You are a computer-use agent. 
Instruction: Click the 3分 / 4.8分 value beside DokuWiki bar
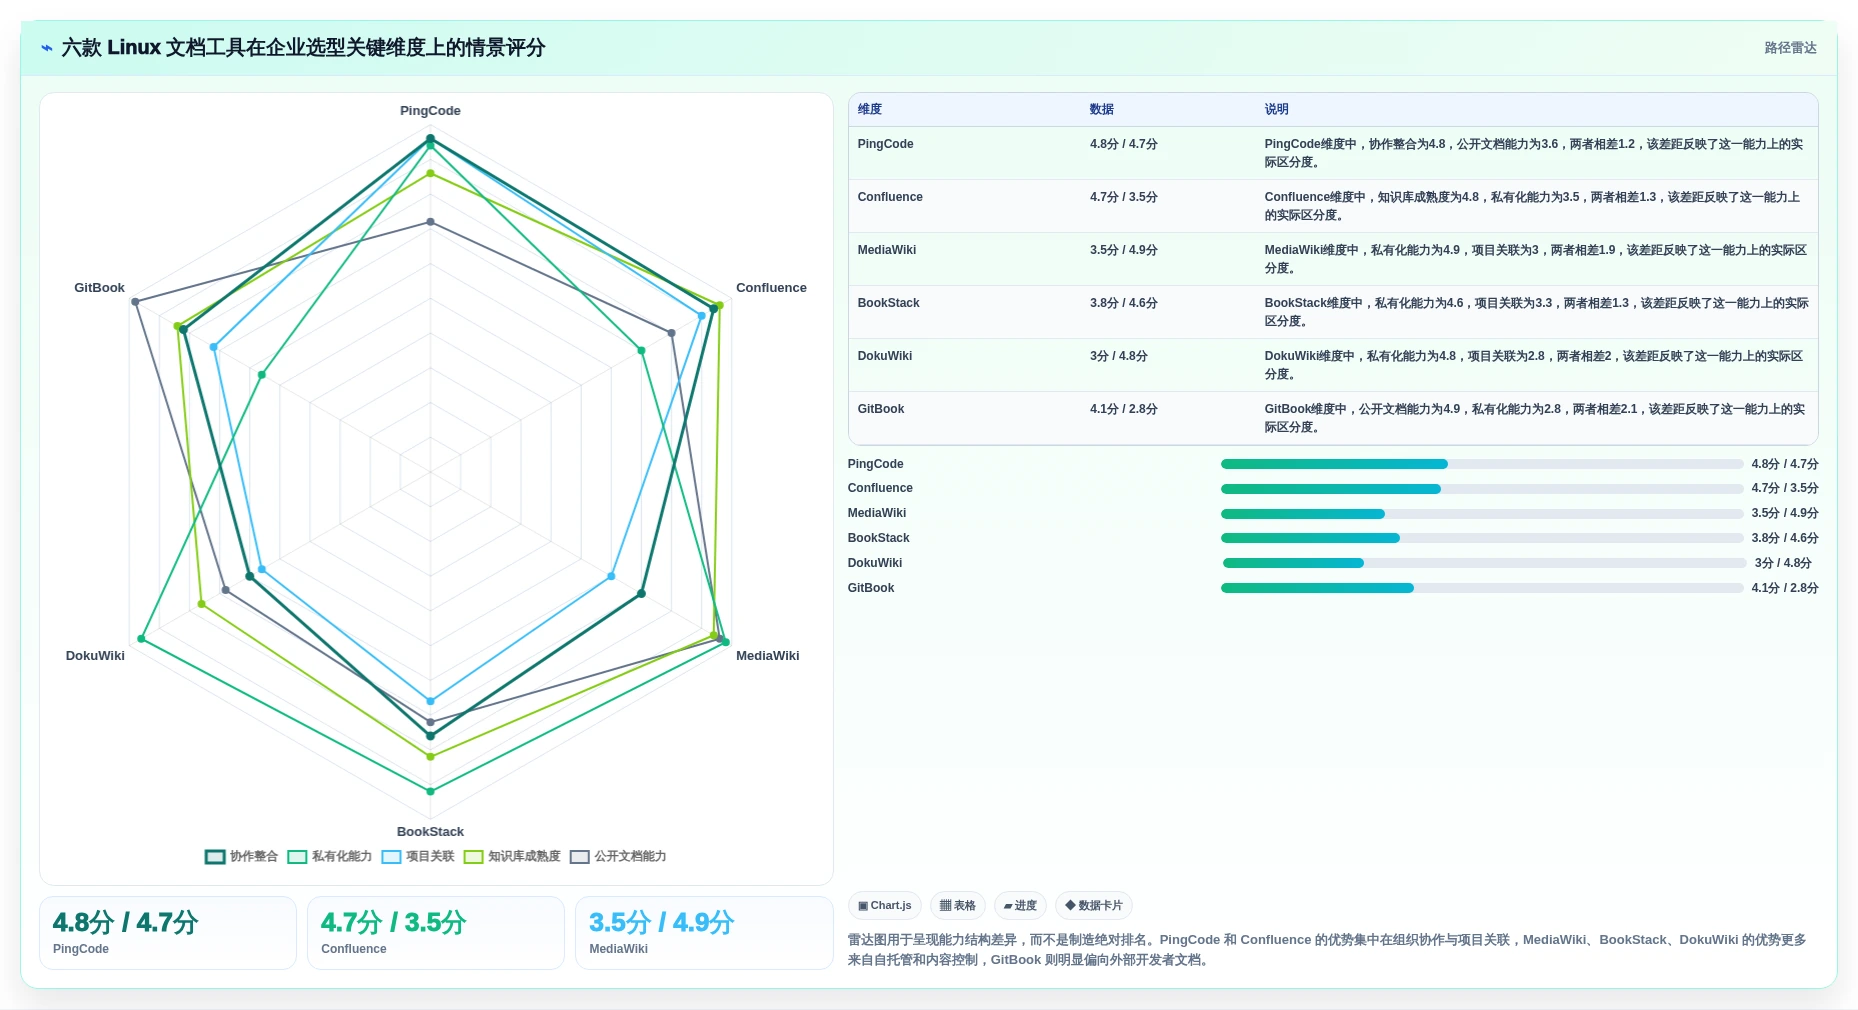pos(1783,563)
